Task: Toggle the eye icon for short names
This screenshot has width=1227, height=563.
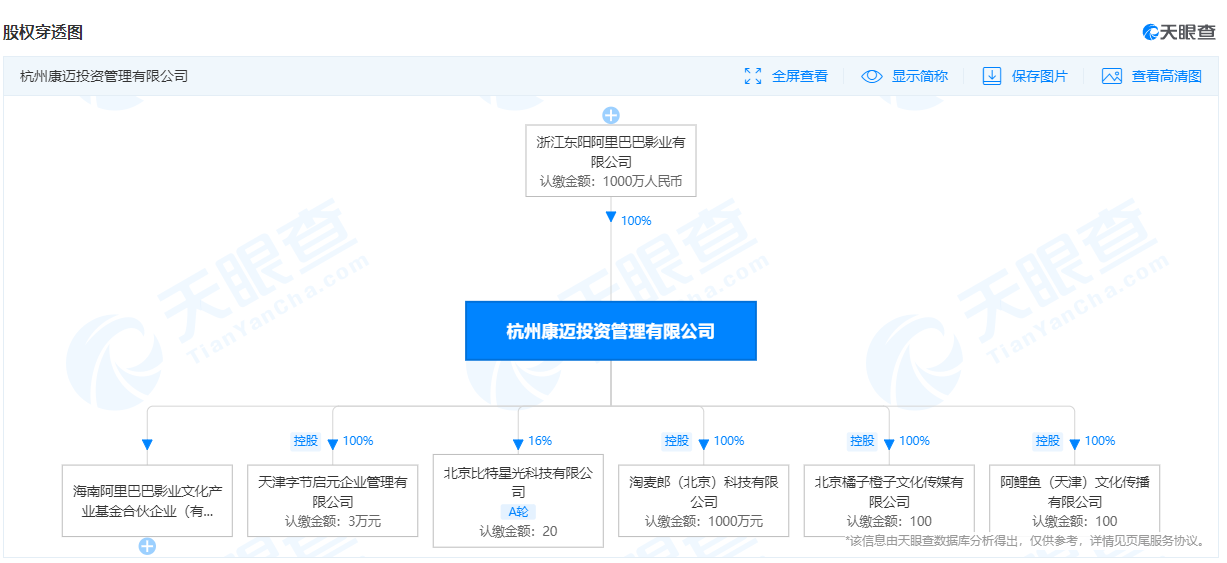Action: [872, 76]
